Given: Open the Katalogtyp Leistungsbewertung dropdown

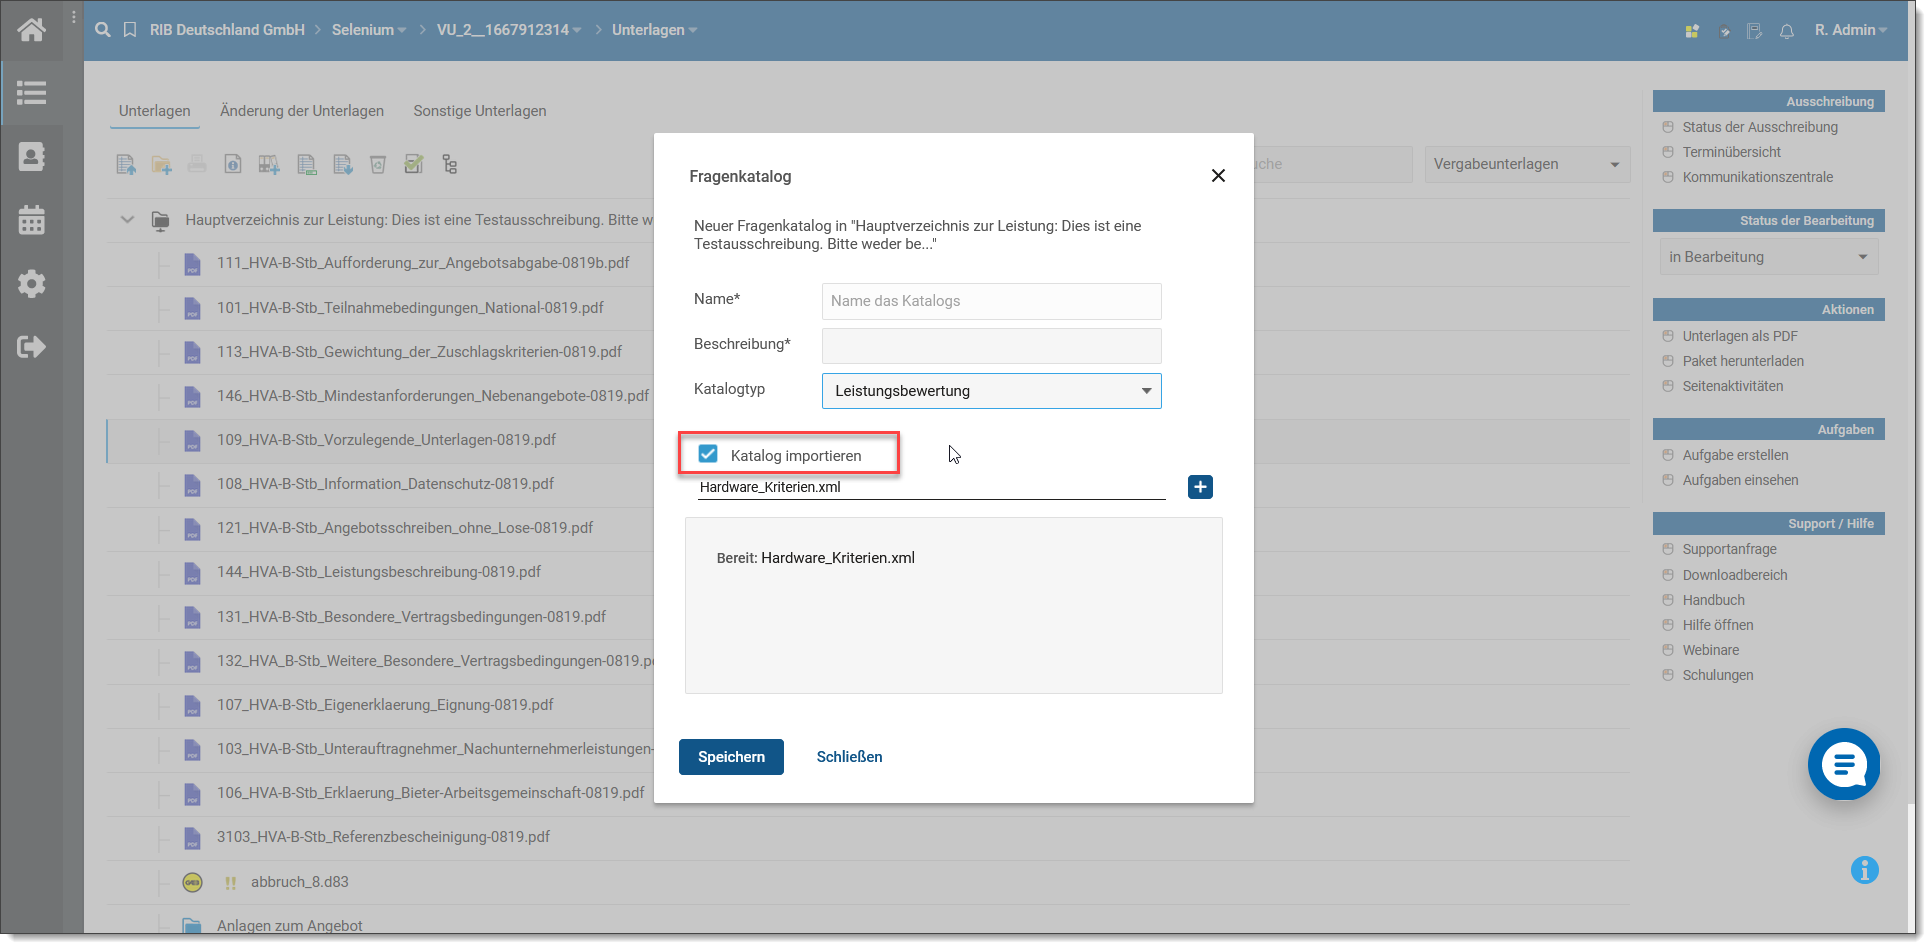Looking at the screenshot, I should tap(991, 391).
